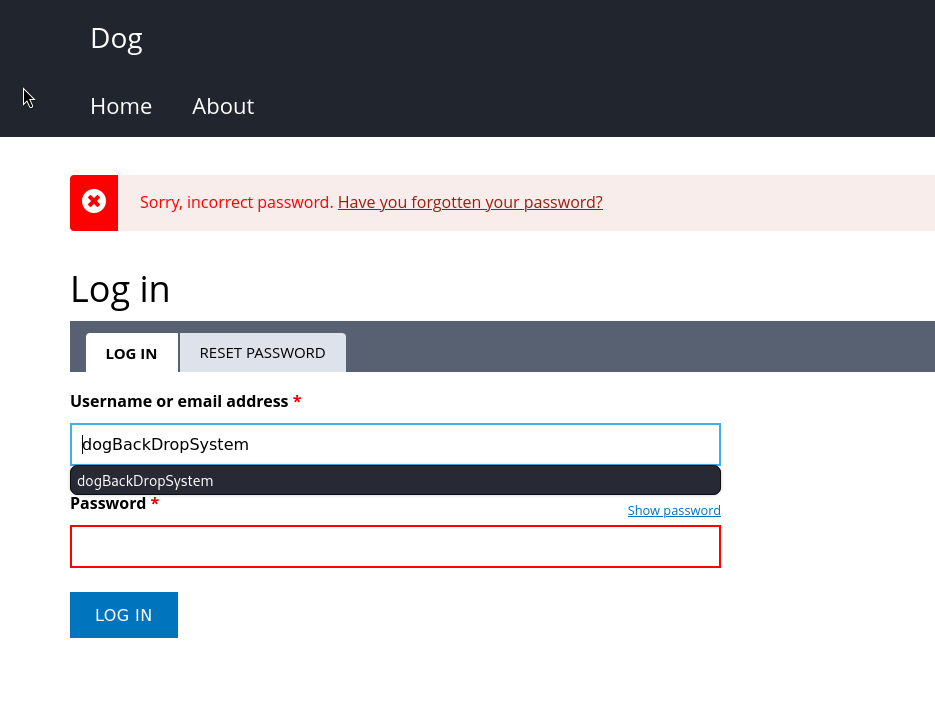Go to the Home menu item
Image resolution: width=935 pixels, height=711 pixels.
[121, 106]
